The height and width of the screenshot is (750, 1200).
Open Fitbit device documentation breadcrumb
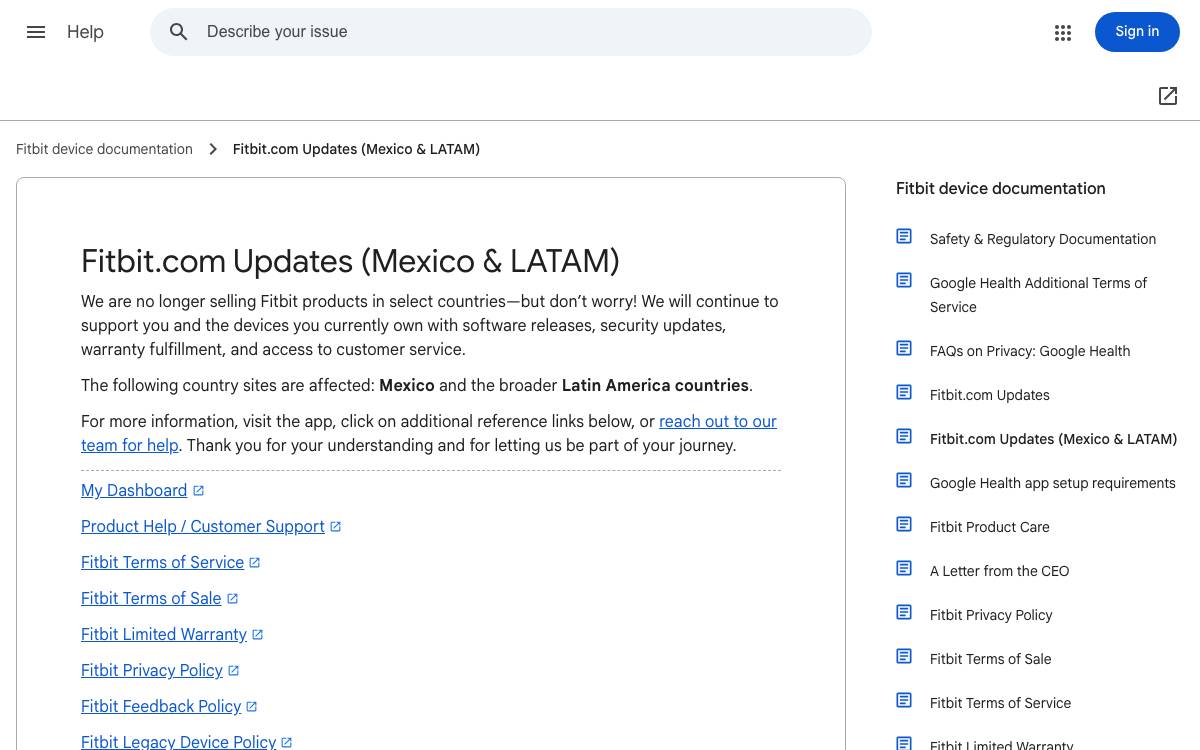(x=104, y=149)
